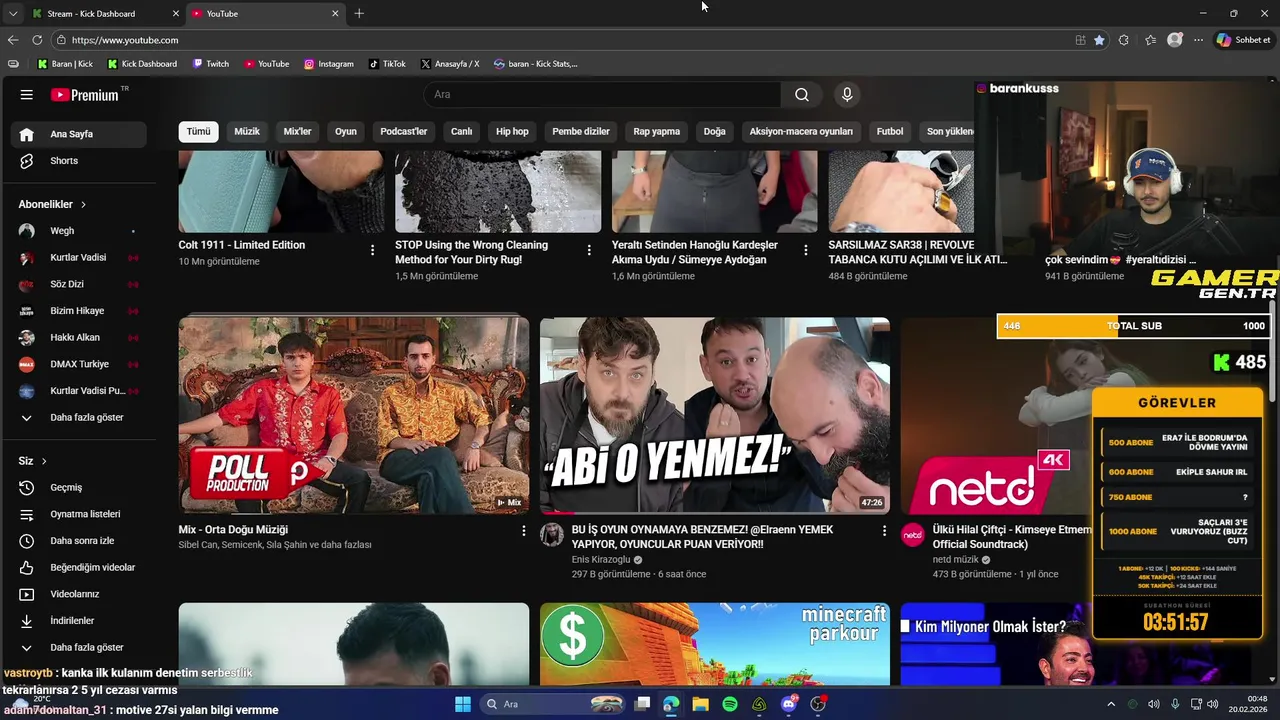1280x720 pixels.
Task: Open options for BU İŞ OYUN video
Action: click(884, 531)
